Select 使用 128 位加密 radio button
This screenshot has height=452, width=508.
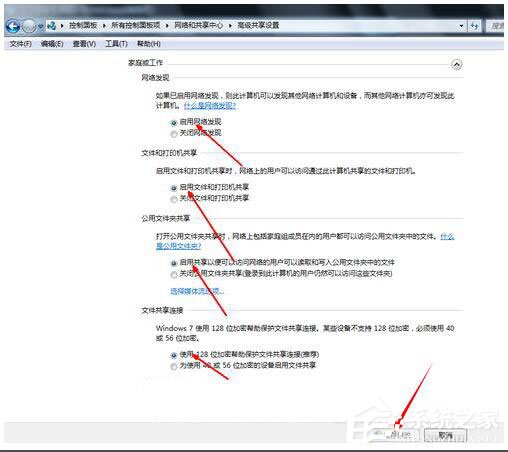point(173,355)
